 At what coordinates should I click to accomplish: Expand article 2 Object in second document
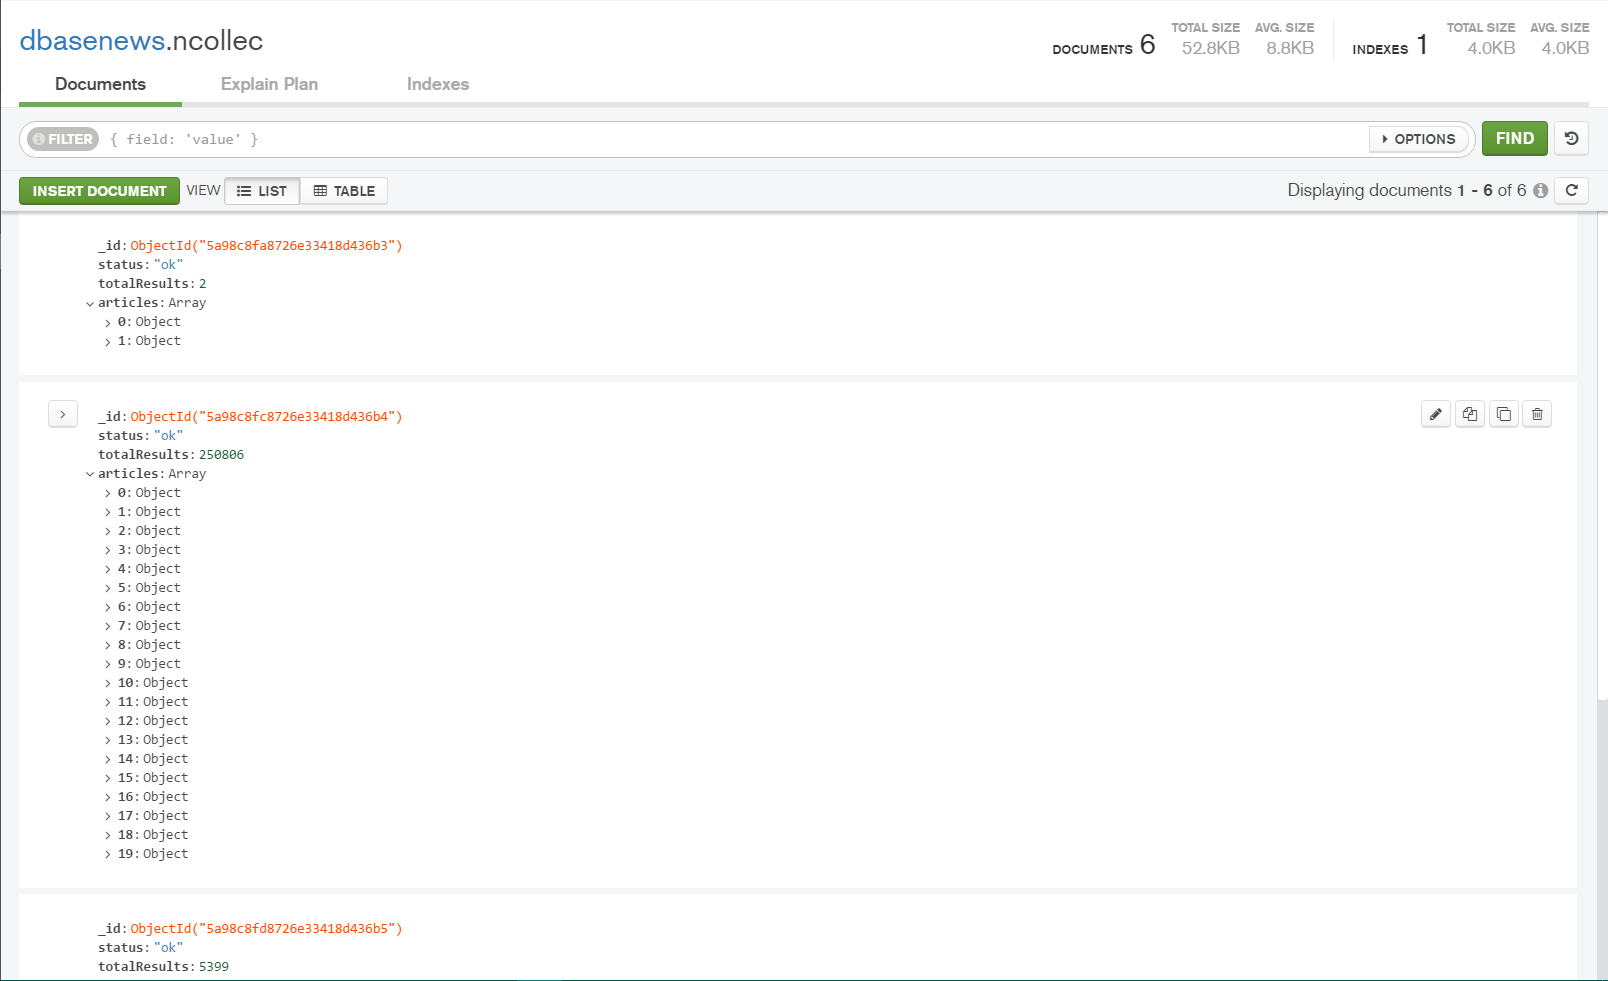(x=108, y=532)
